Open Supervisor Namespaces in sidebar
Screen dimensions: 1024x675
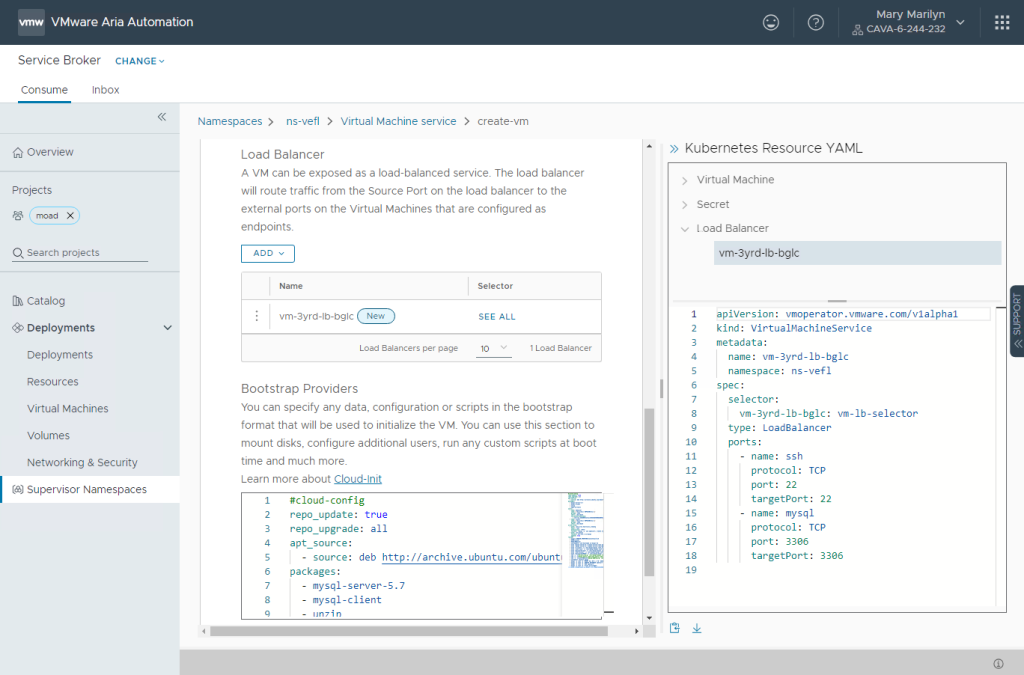click(x=87, y=490)
